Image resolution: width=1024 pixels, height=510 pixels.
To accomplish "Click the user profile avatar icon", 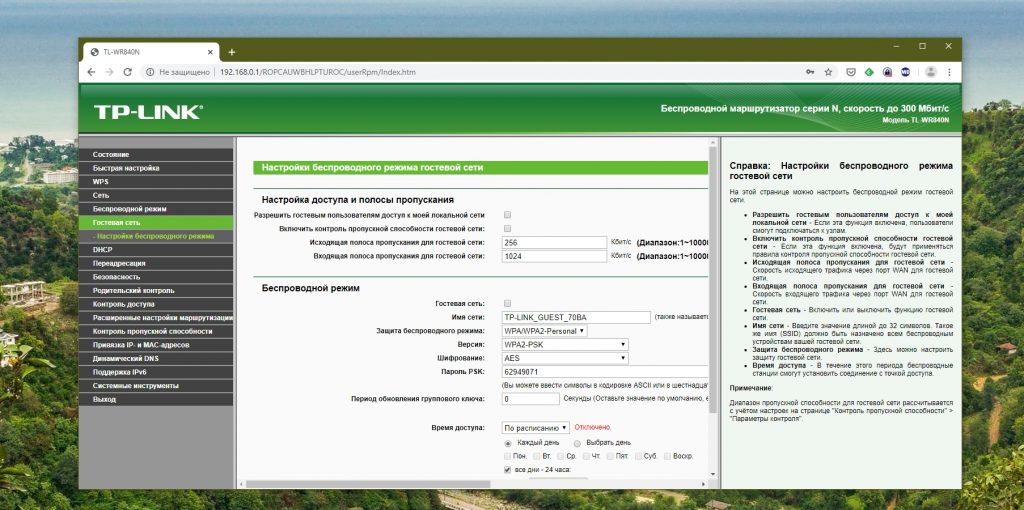I will coord(931,72).
